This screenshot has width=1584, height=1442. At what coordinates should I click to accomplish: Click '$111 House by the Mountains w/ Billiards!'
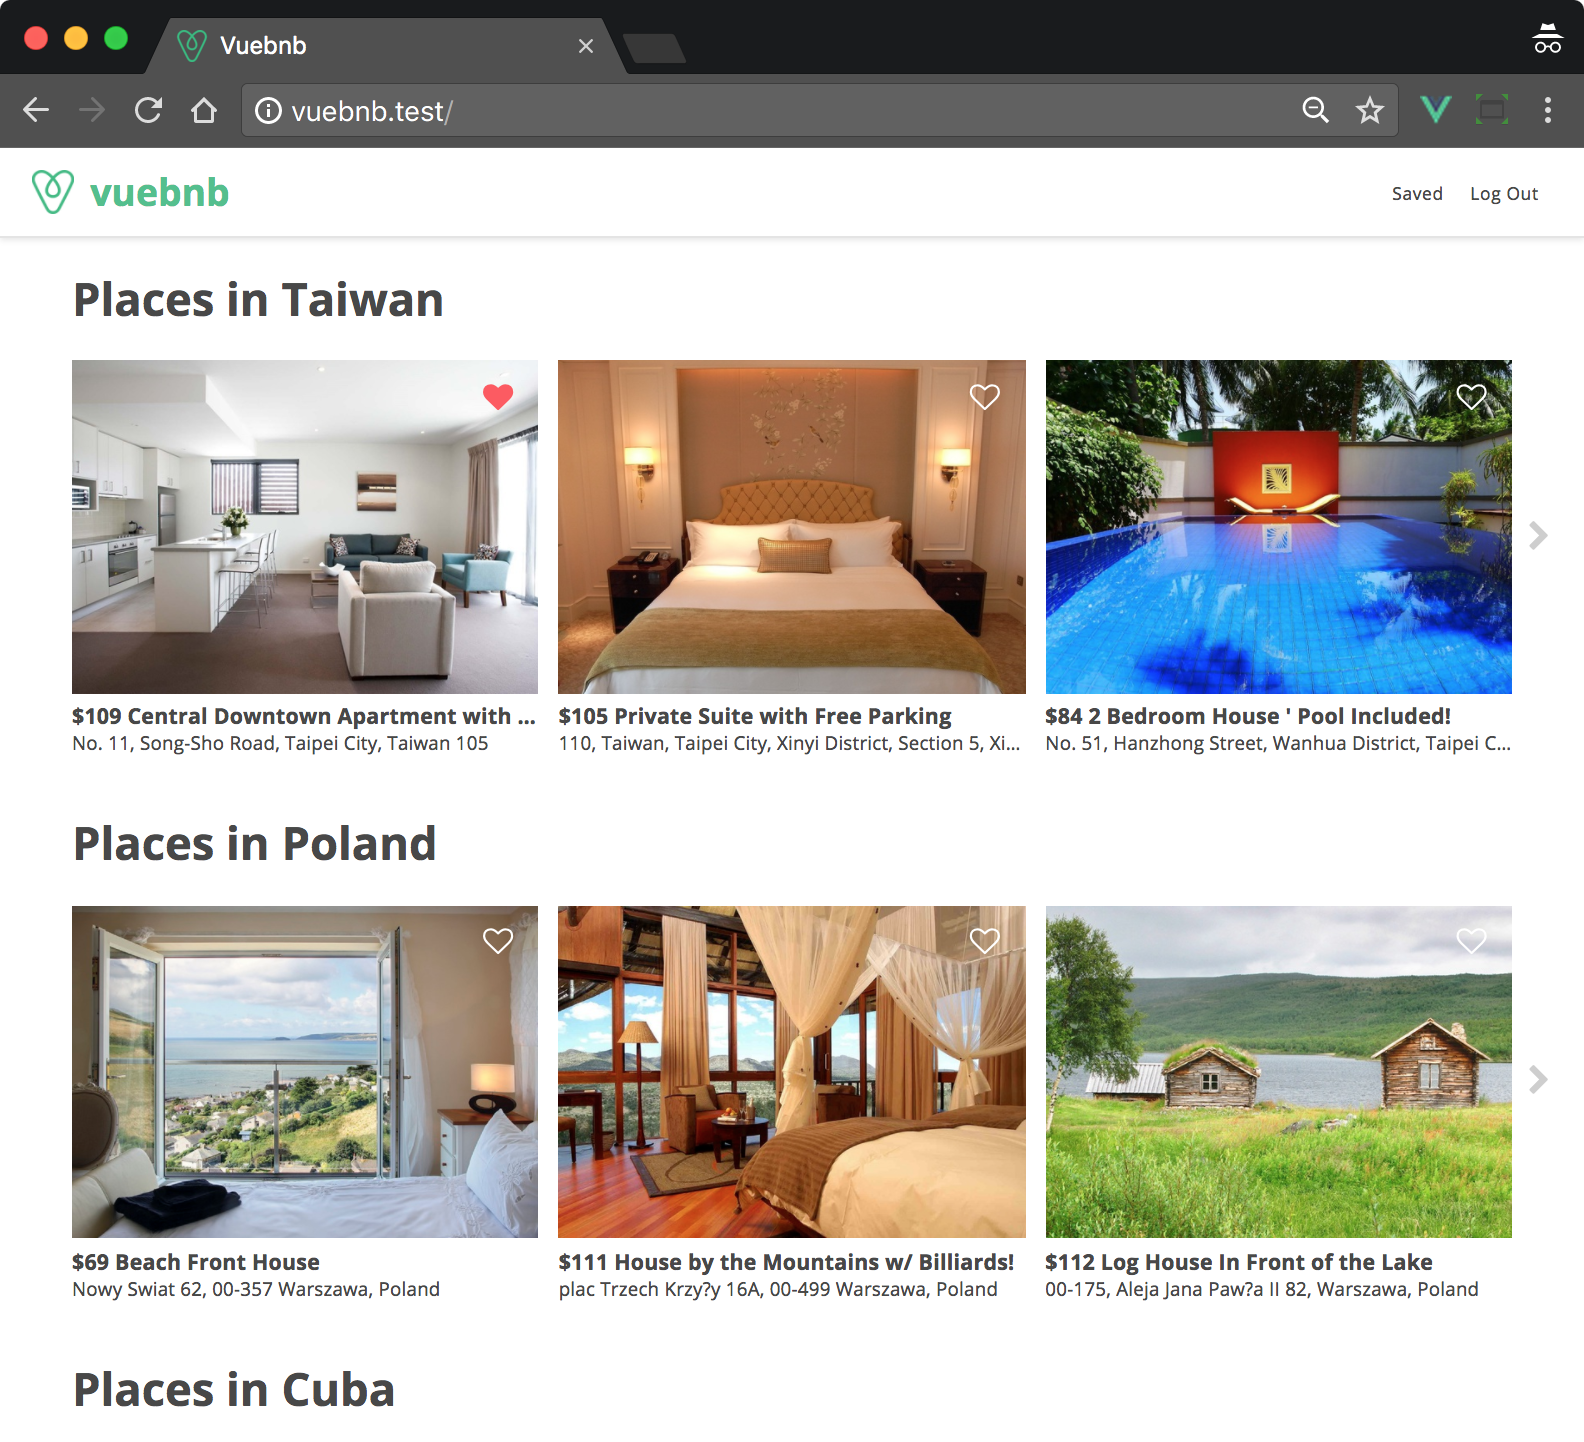[x=786, y=1262]
